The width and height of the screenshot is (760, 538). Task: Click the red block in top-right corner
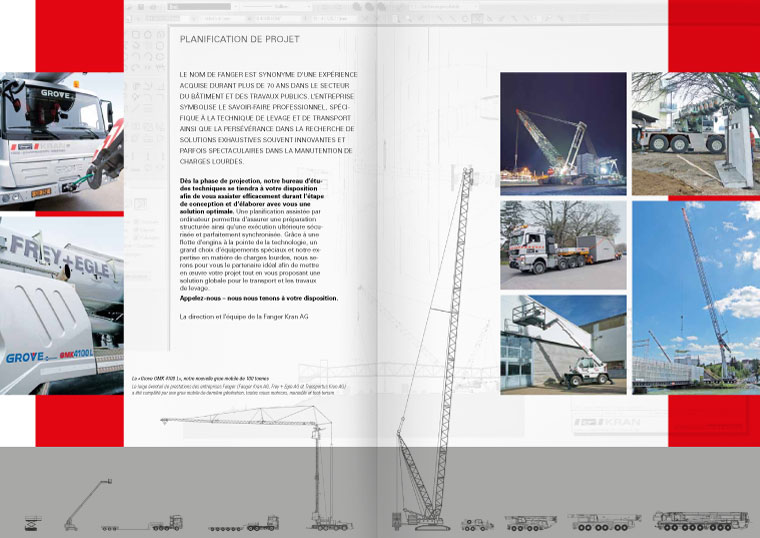(714, 35)
